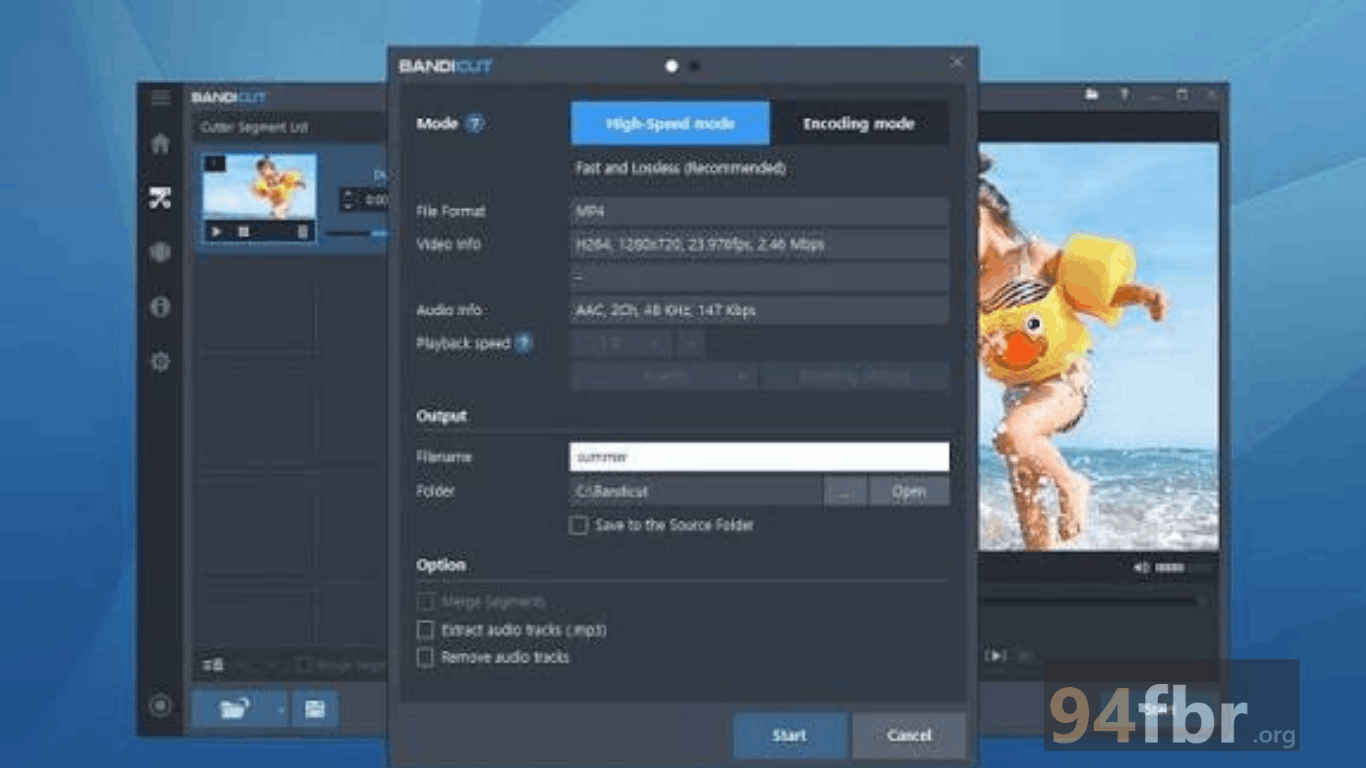Browse folder with the ... button
Image resolution: width=1366 pixels, height=768 pixels.
tap(846, 491)
